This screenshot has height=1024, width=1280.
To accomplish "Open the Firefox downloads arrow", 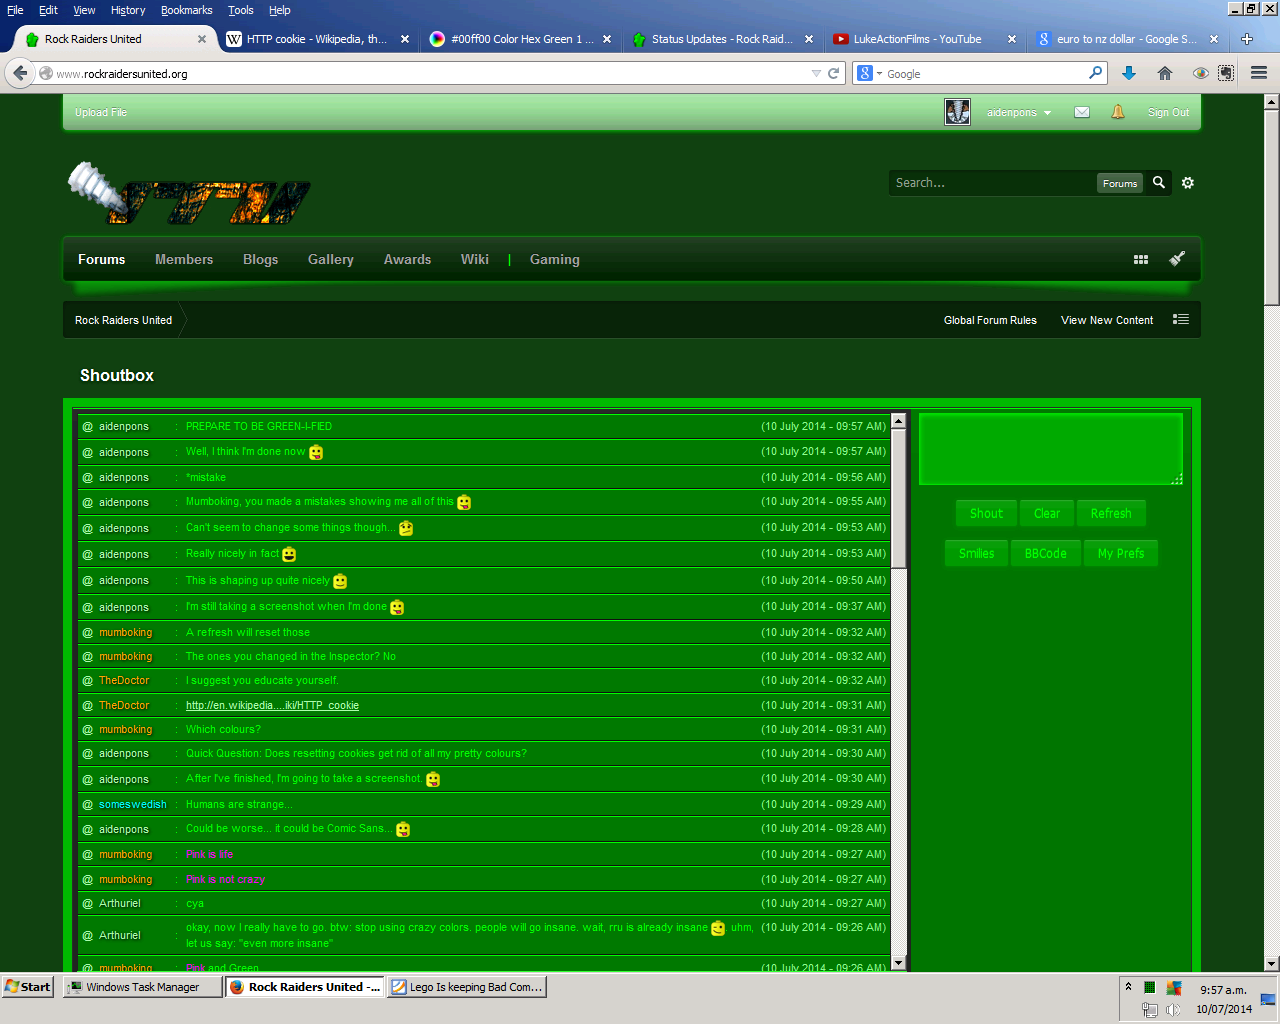I will [x=1129, y=73].
